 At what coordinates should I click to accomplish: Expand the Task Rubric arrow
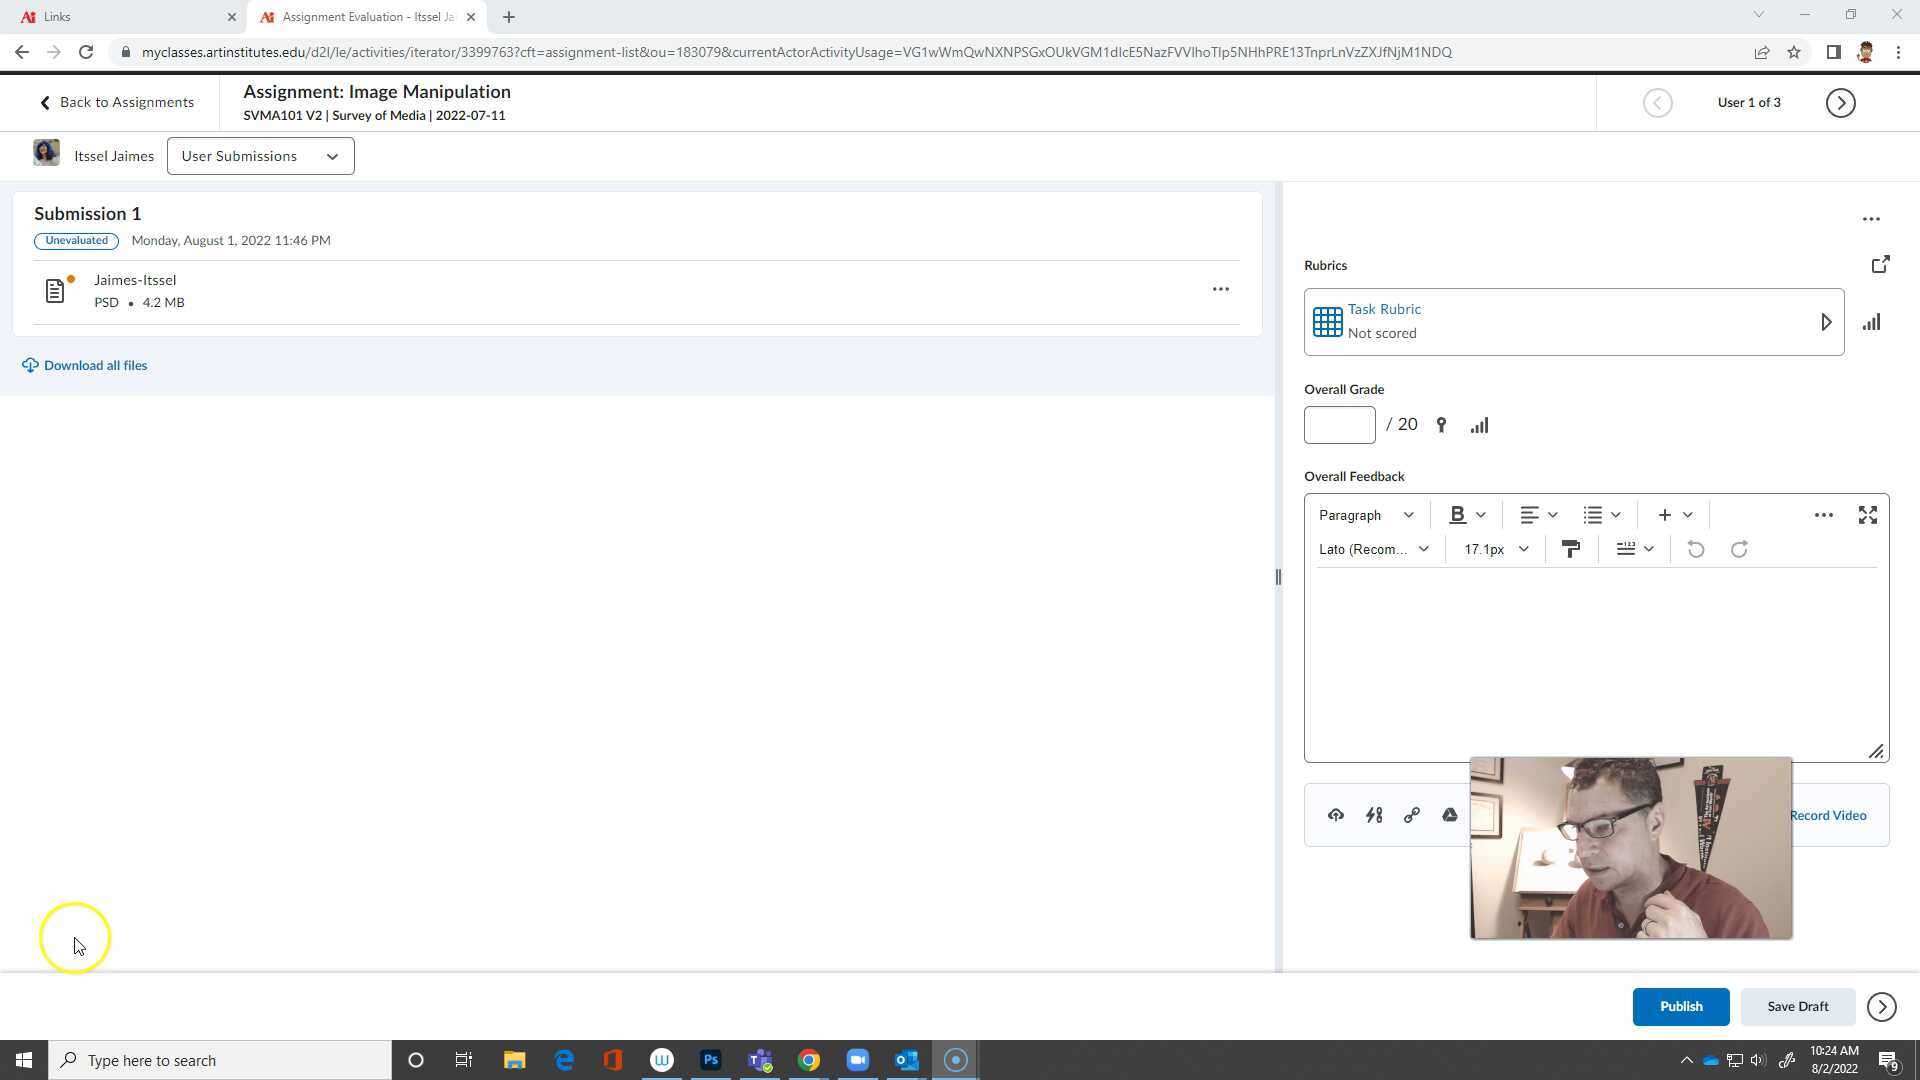point(1825,322)
